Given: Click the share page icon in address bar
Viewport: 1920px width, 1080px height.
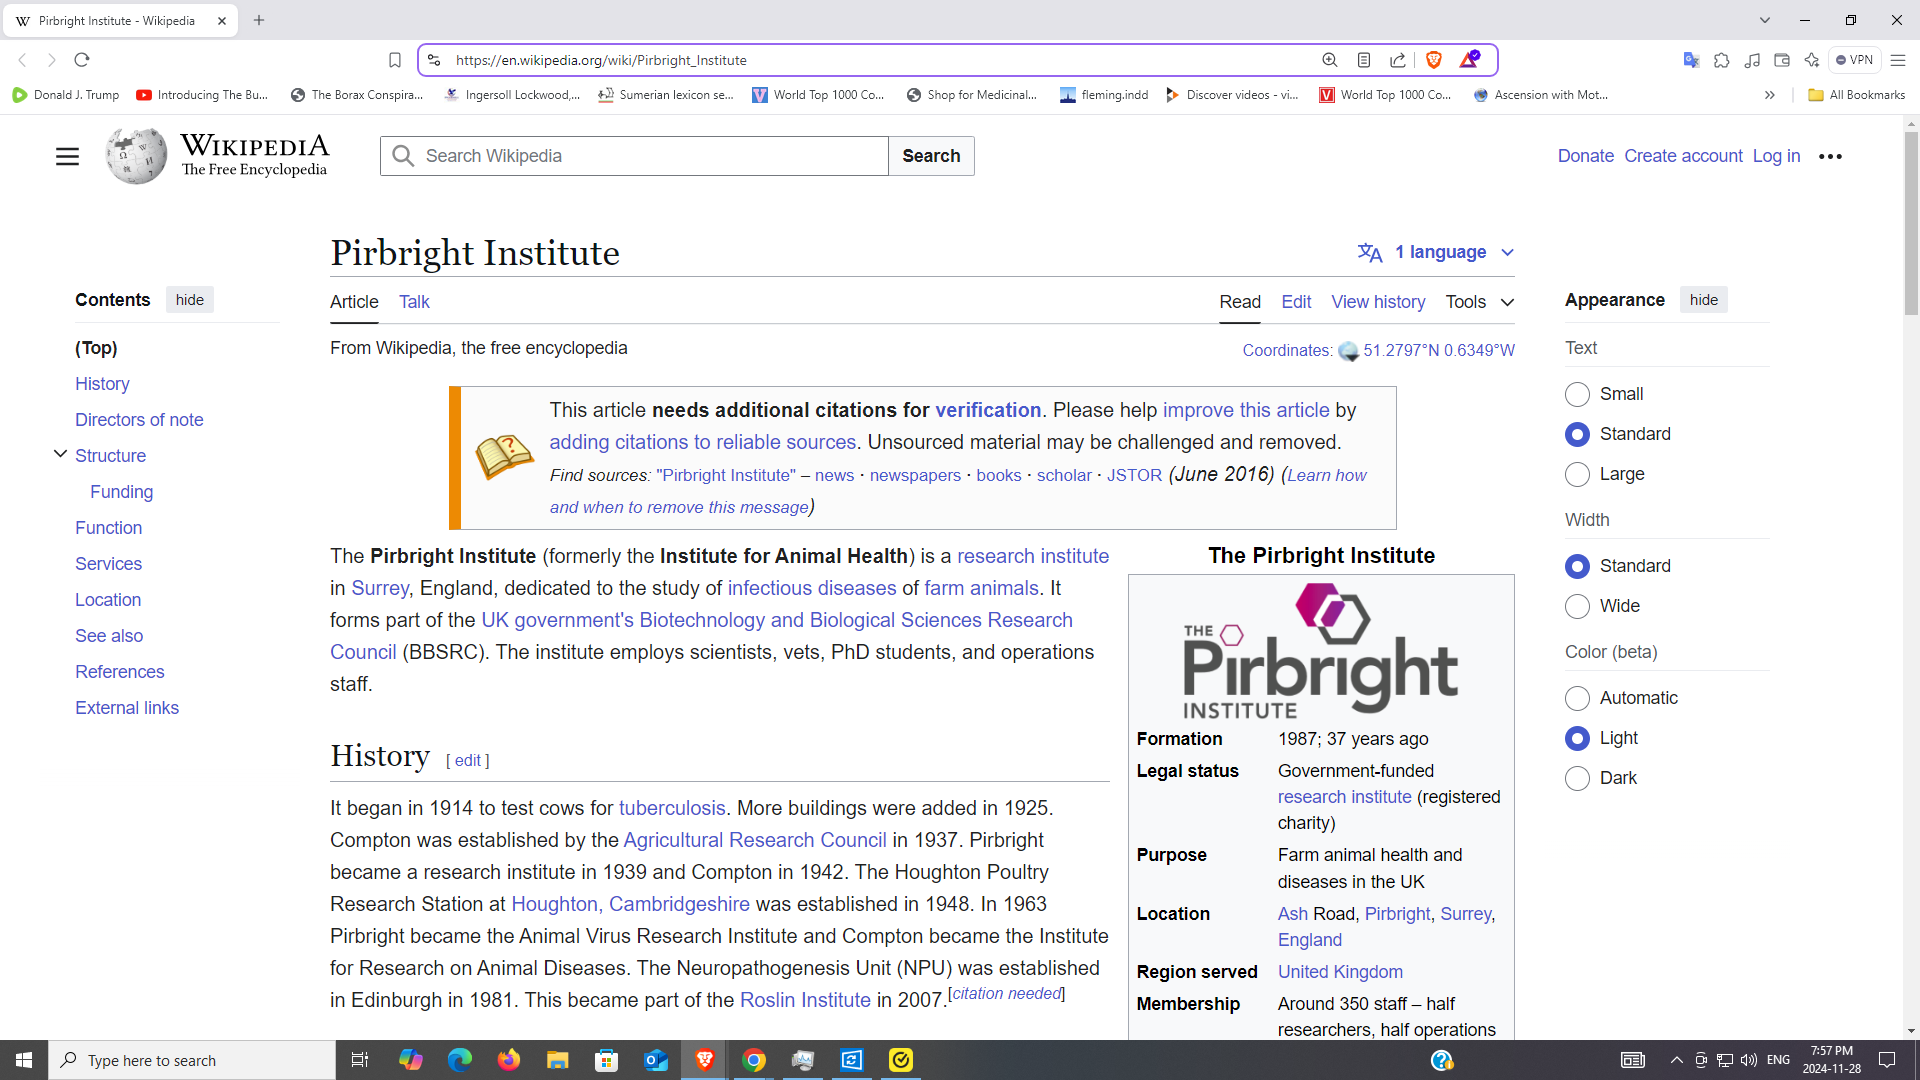Looking at the screenshot, I should (1397, 60).
